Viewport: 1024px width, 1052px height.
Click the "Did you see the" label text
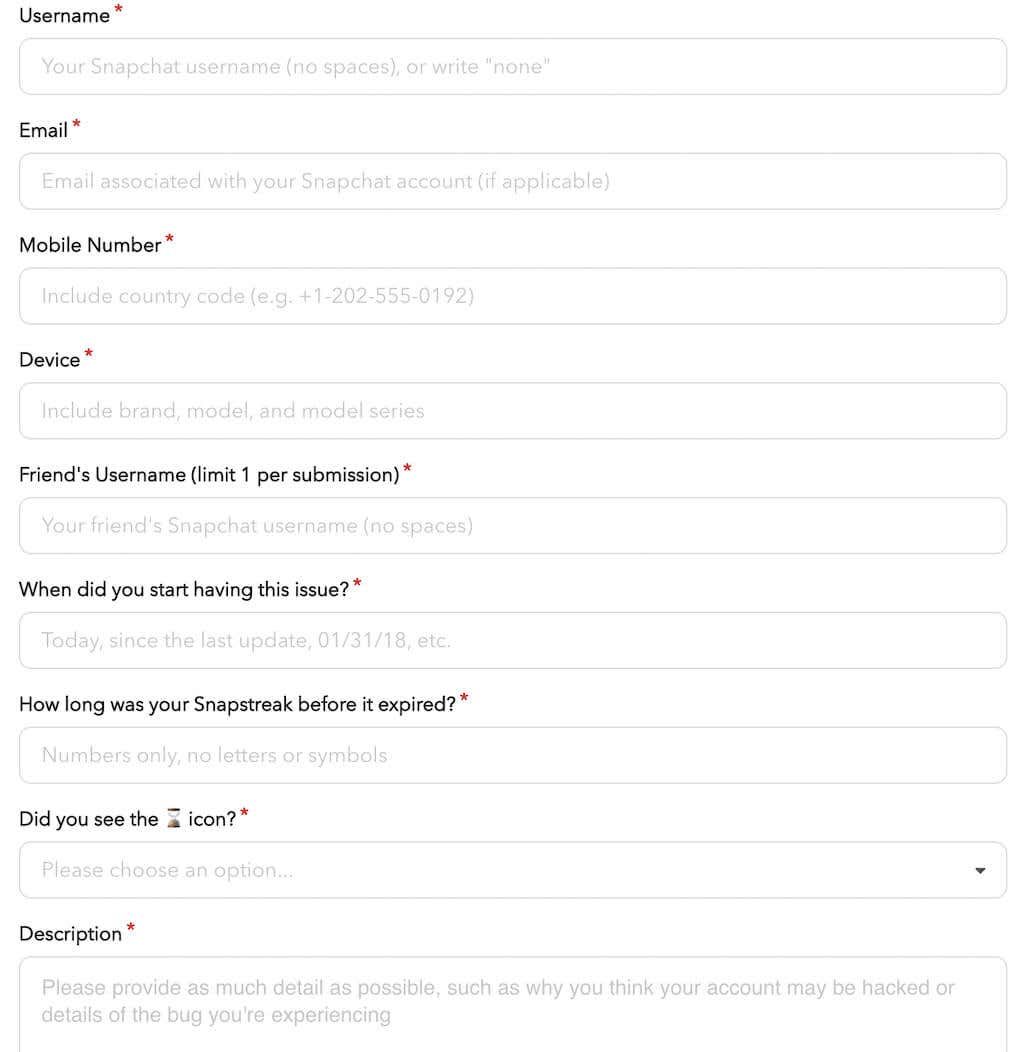(x=88, y=820)
